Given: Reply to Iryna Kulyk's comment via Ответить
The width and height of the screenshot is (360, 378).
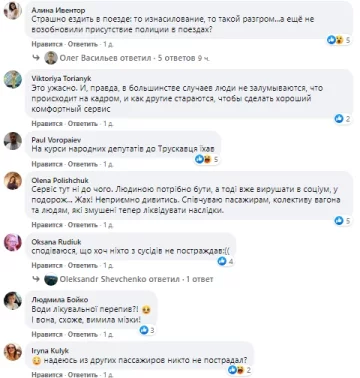Looking at the screenshot, I should (x=83, y=375).
